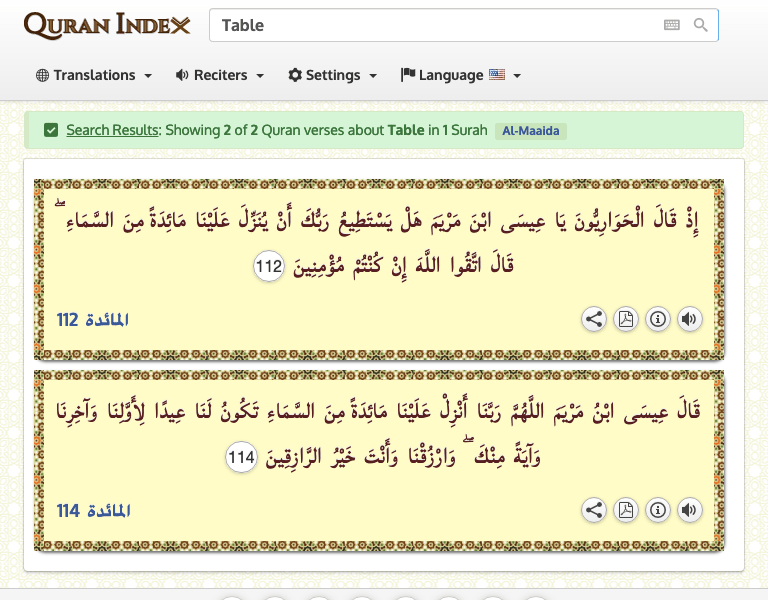The width and height of the screenshot is (768, 600).
Task: Show info for verse 112
Action: pos(658,319)
